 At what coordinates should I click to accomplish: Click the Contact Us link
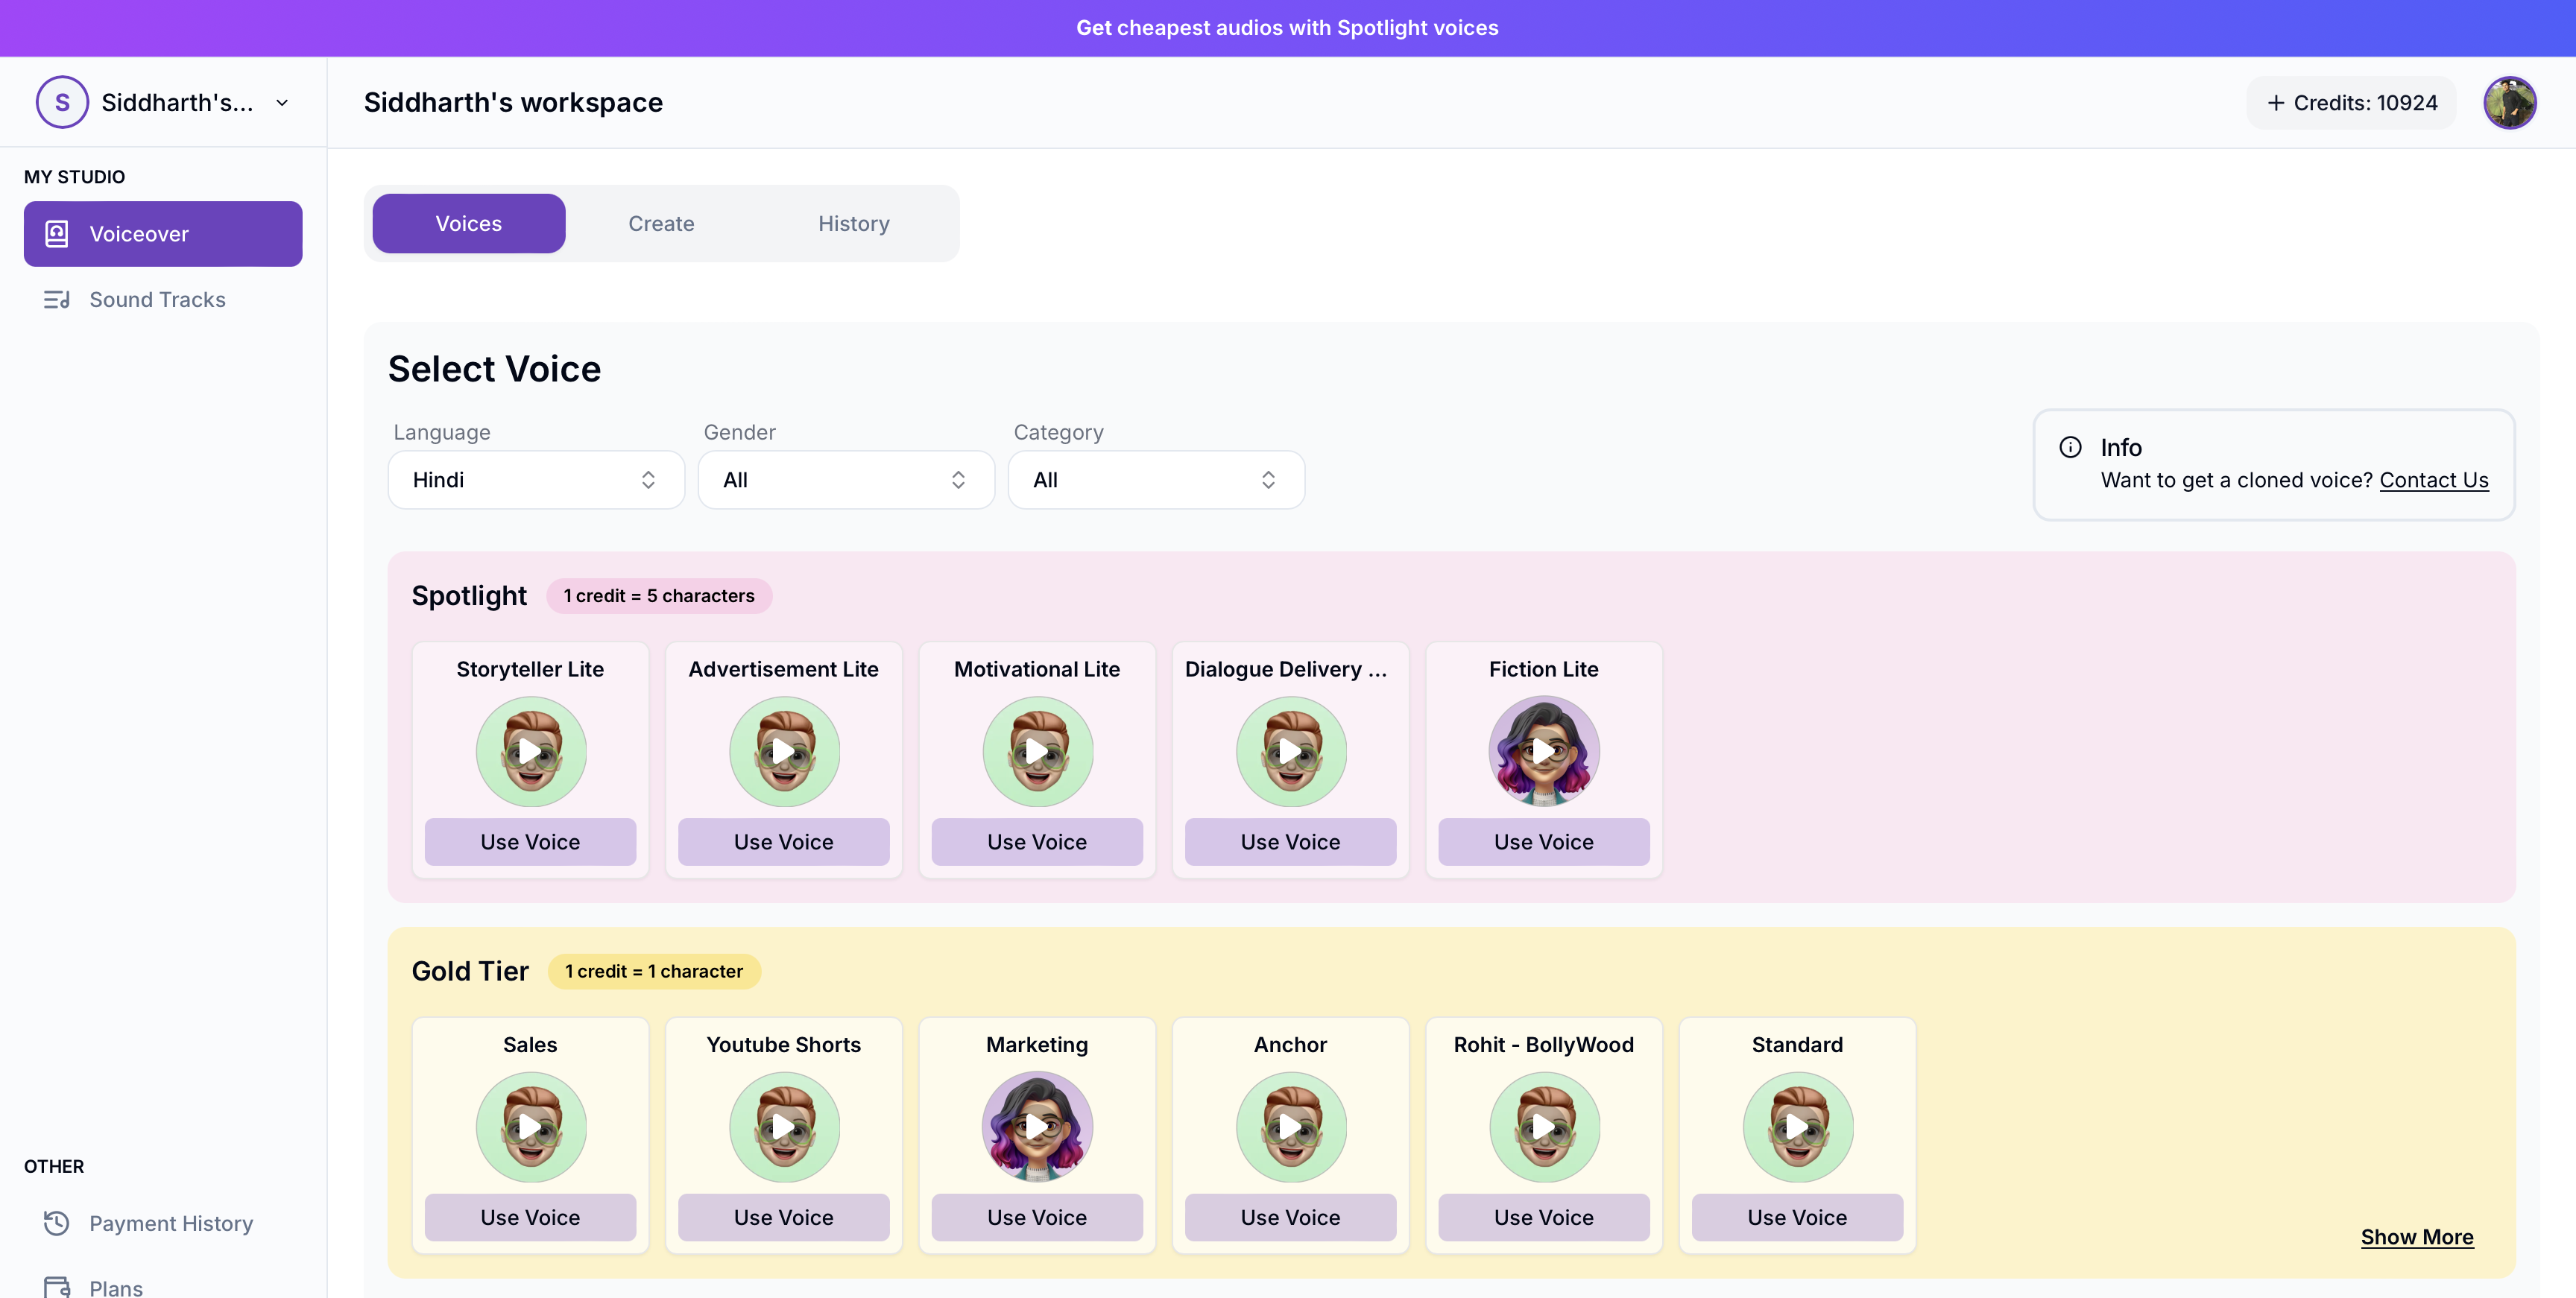pyautogui.click(x=2433, y=480)
